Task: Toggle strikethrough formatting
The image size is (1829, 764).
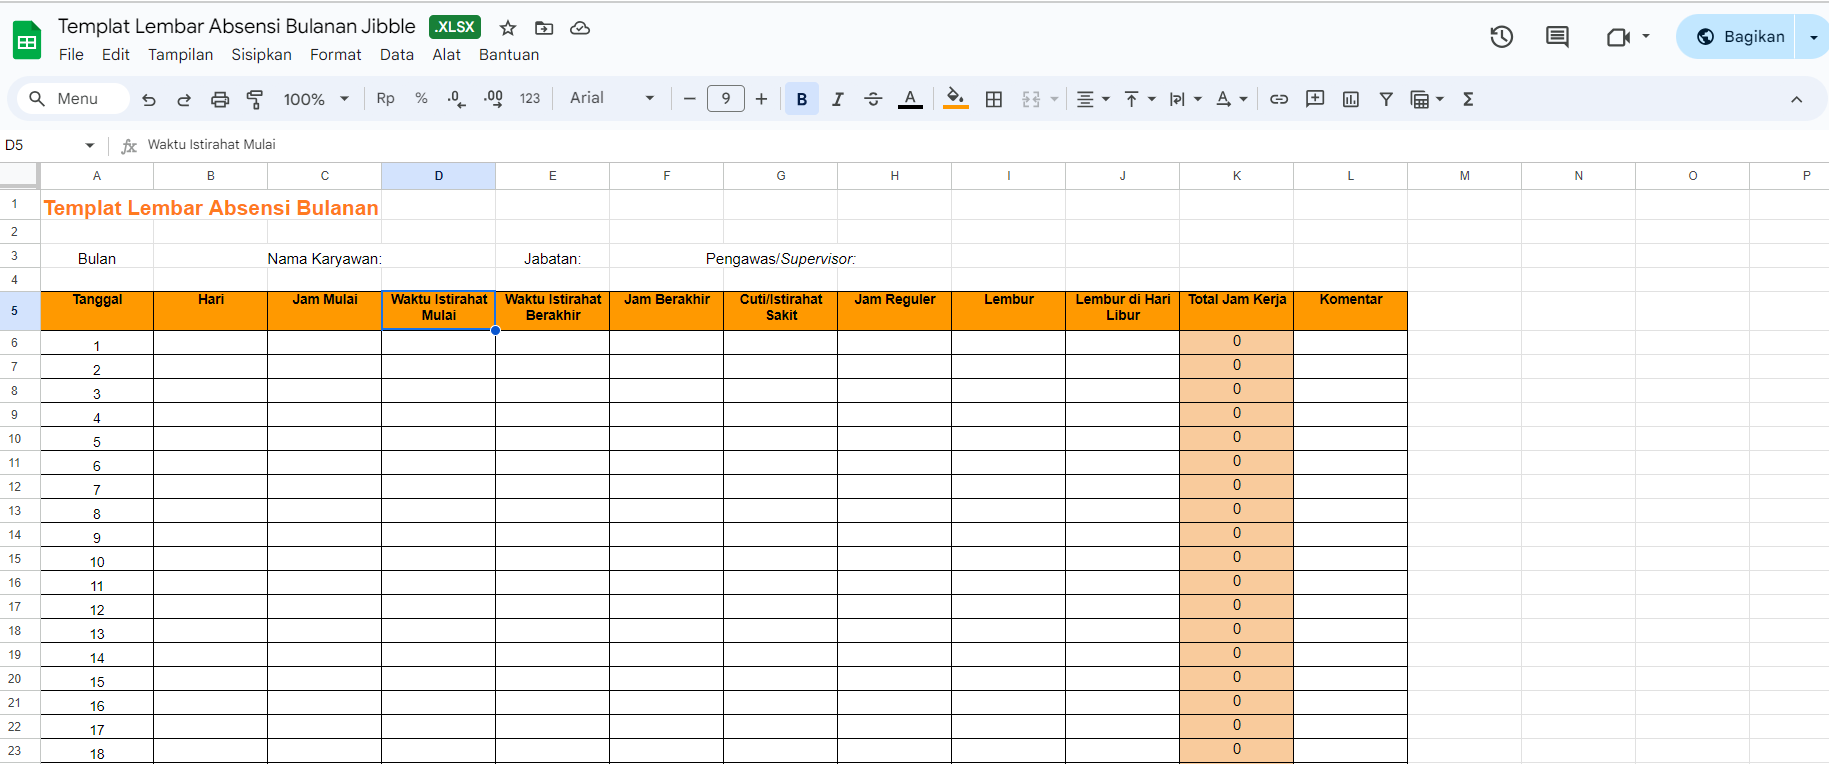Action: click(x=873, y=99)
